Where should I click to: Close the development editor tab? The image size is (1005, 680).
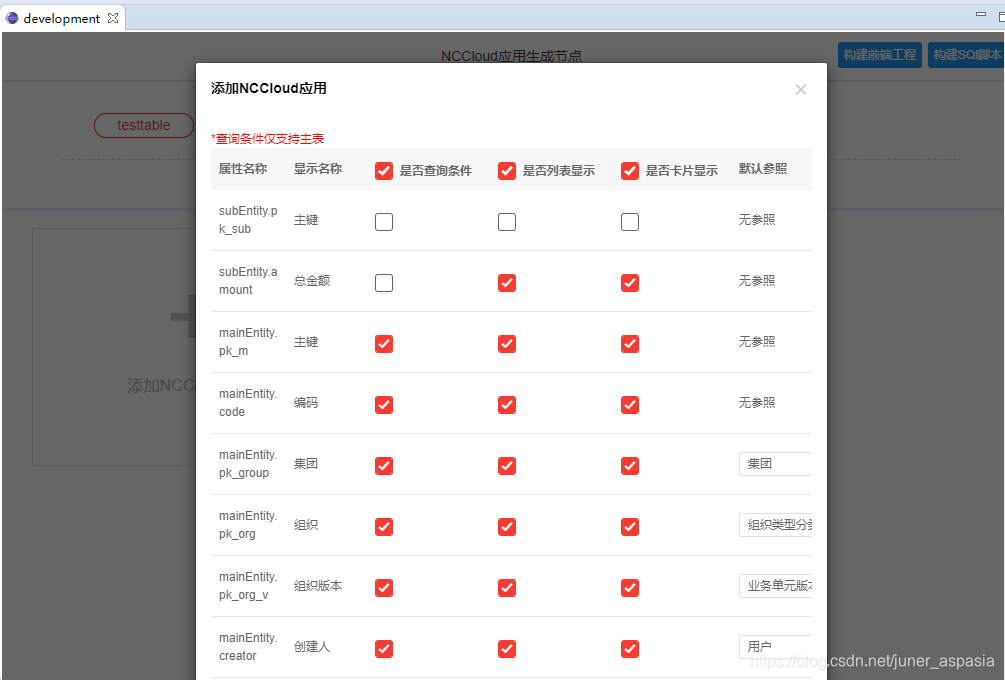click(x=113, y=18)
